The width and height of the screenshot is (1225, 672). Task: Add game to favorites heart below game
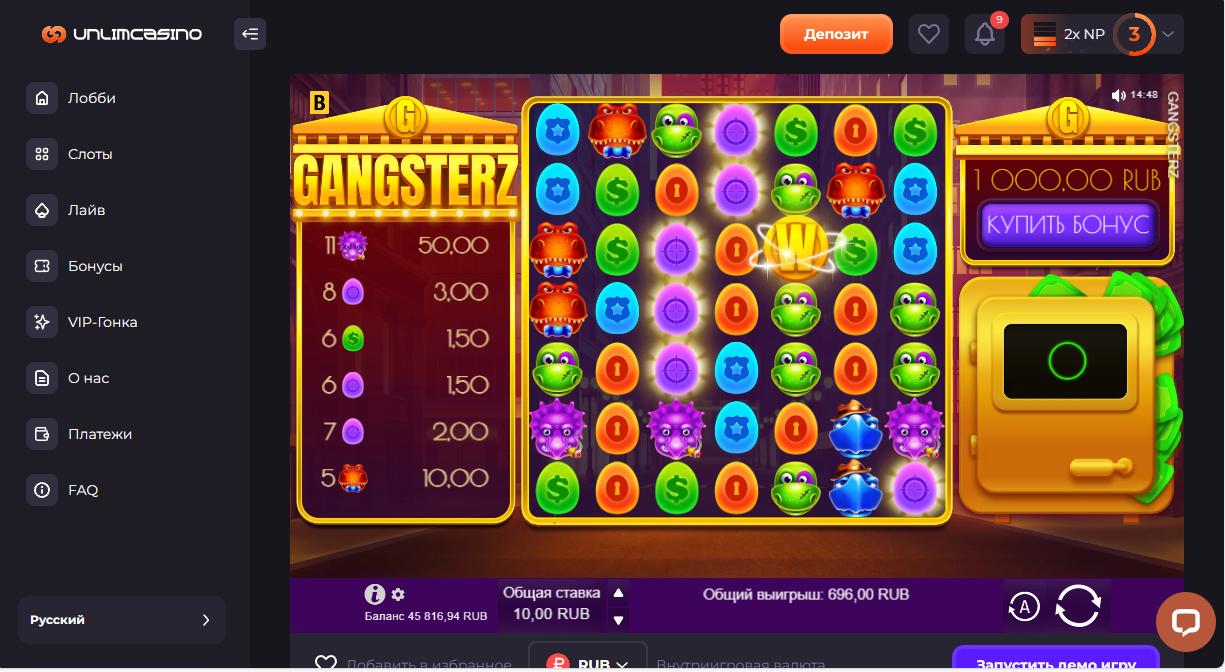(325, 664)
